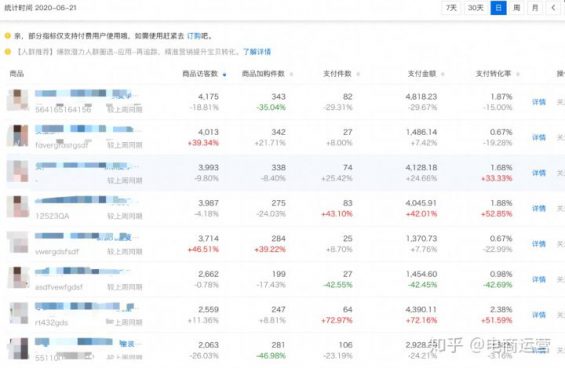Click the +46.51% visitor change value
The width and height of the screenshot is (565, 368).
[203, 249]
